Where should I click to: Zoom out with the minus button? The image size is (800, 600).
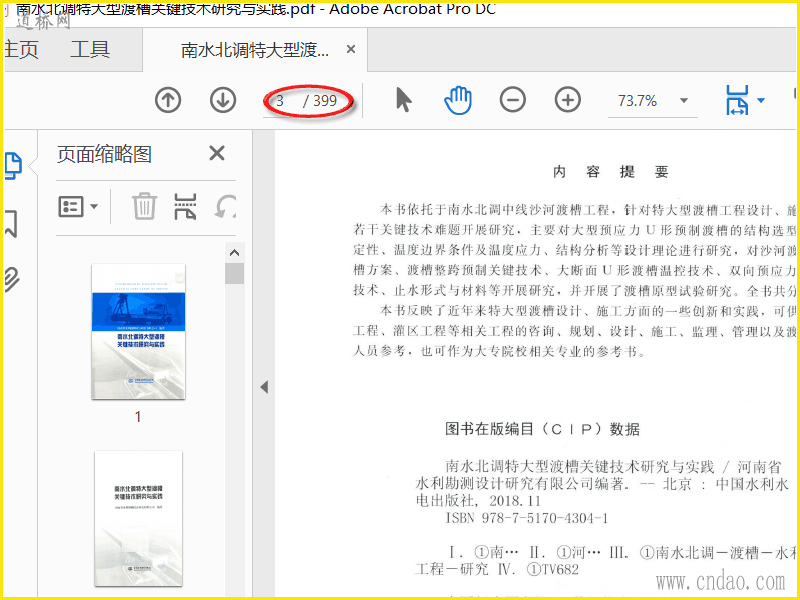click(513, 99)
